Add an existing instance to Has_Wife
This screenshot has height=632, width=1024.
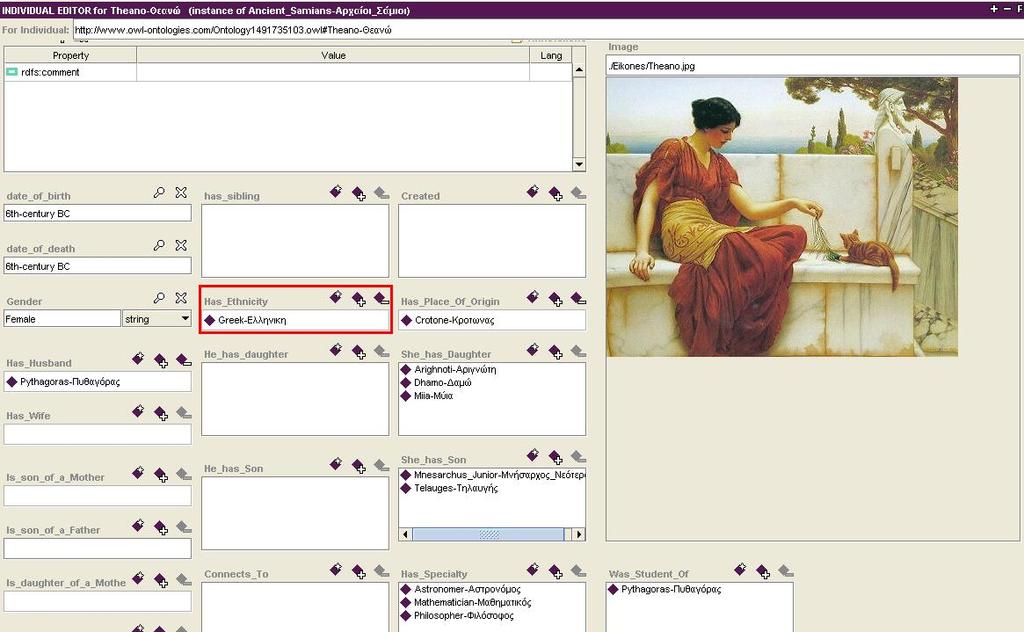(161, 413)
